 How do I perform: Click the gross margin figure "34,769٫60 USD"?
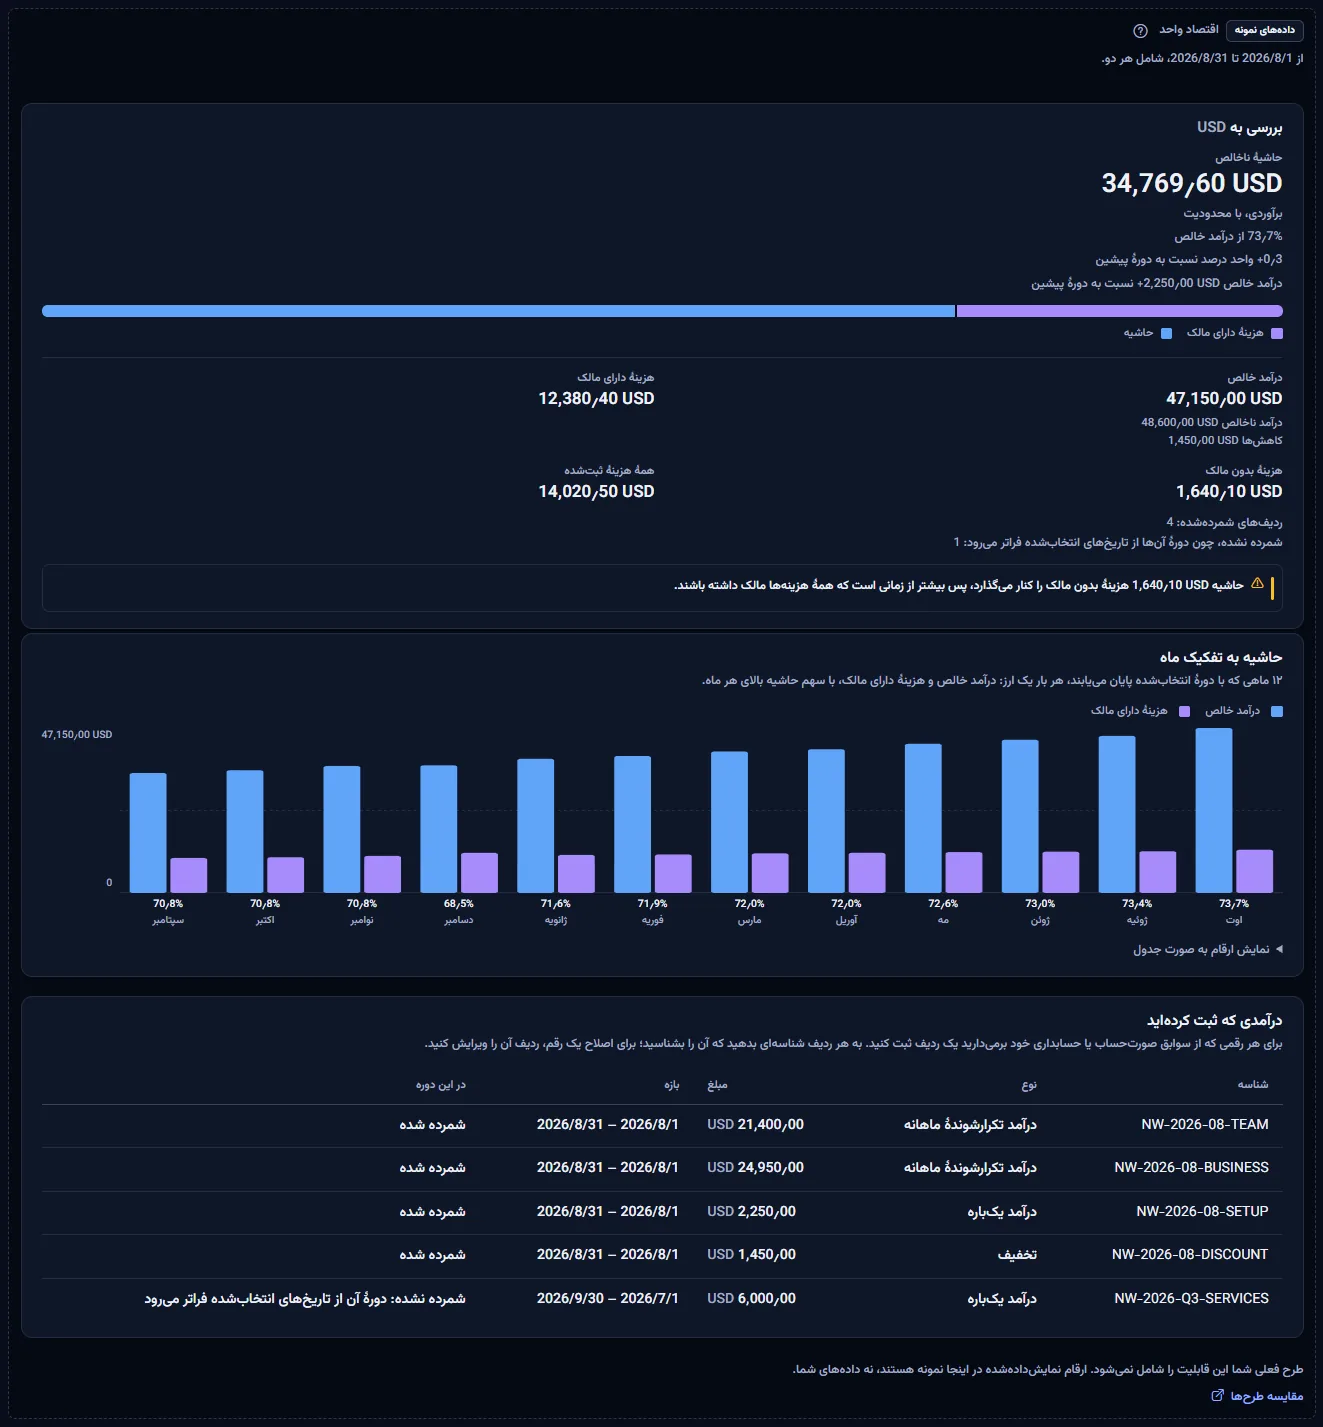point(1192,184)
